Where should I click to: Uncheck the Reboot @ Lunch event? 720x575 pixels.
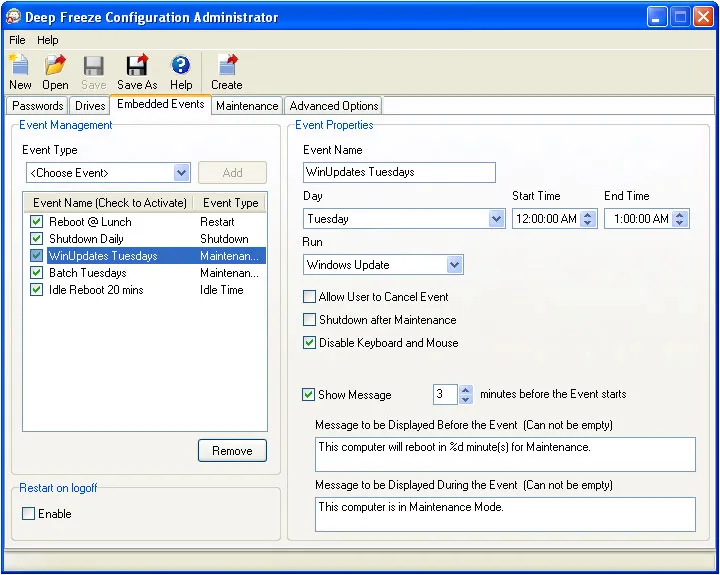(x=37, y=222)
